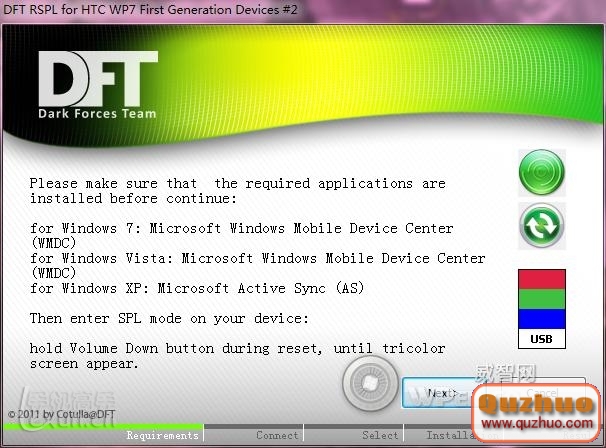Click the green progress bar above Requirements
Viewport: 606px width, 448px height.
103,426
